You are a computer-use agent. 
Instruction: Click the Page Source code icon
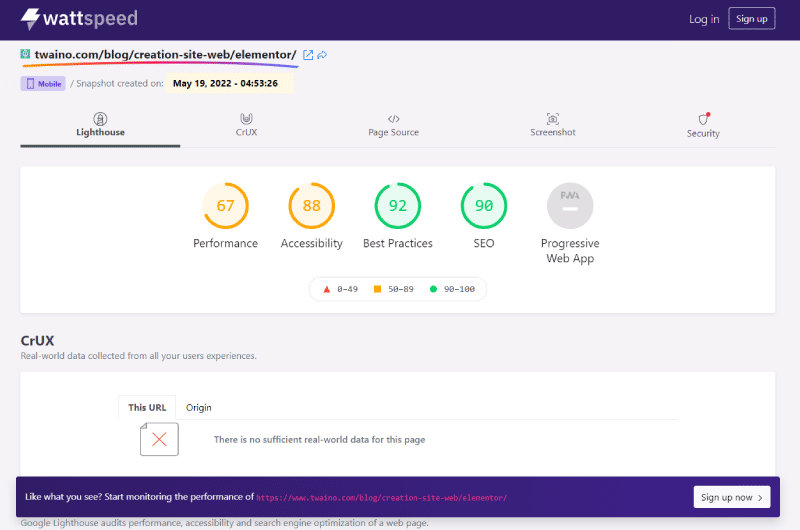coord(393,119)
